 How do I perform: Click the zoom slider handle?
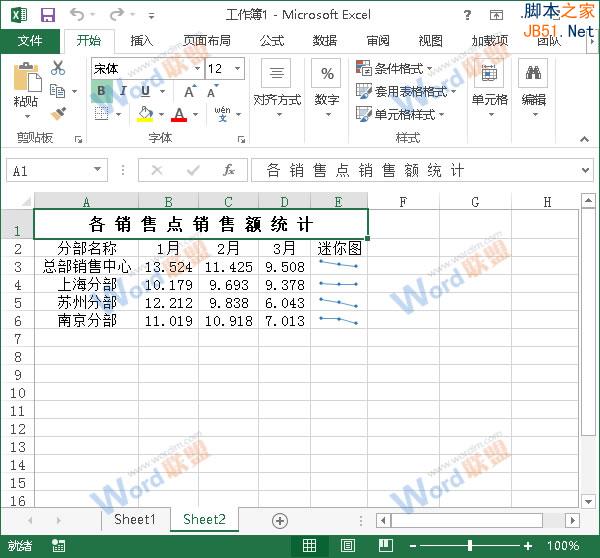coord(470,545)
